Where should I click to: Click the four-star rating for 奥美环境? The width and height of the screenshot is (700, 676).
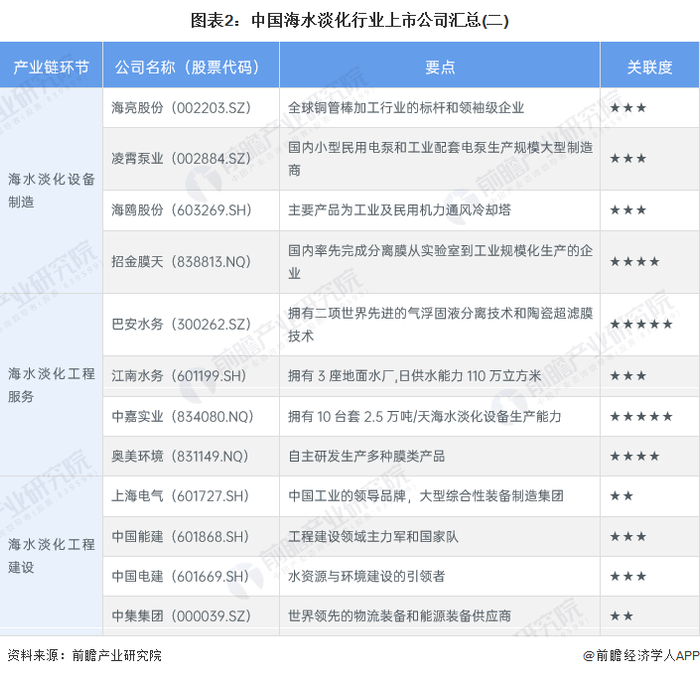click(634, 456)
